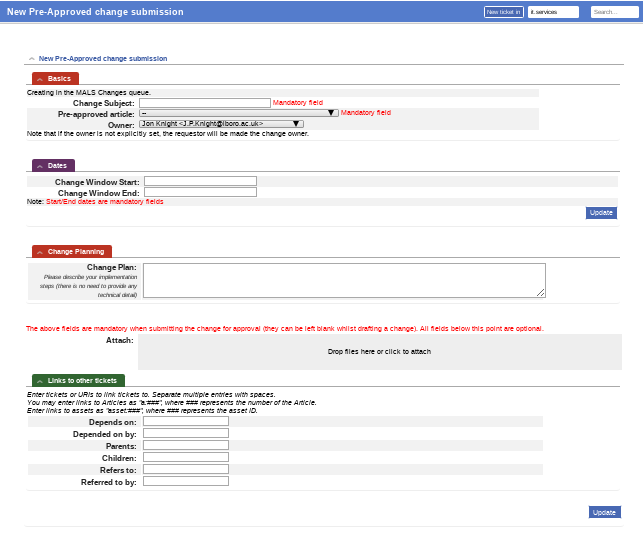Click the New ticket in button
Screen dimensions: 643x543
504,12
